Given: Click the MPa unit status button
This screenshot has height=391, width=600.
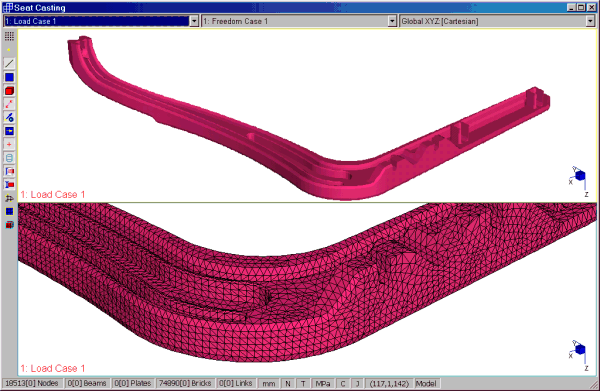Looking at the screenshot, I should pos(323,383).
